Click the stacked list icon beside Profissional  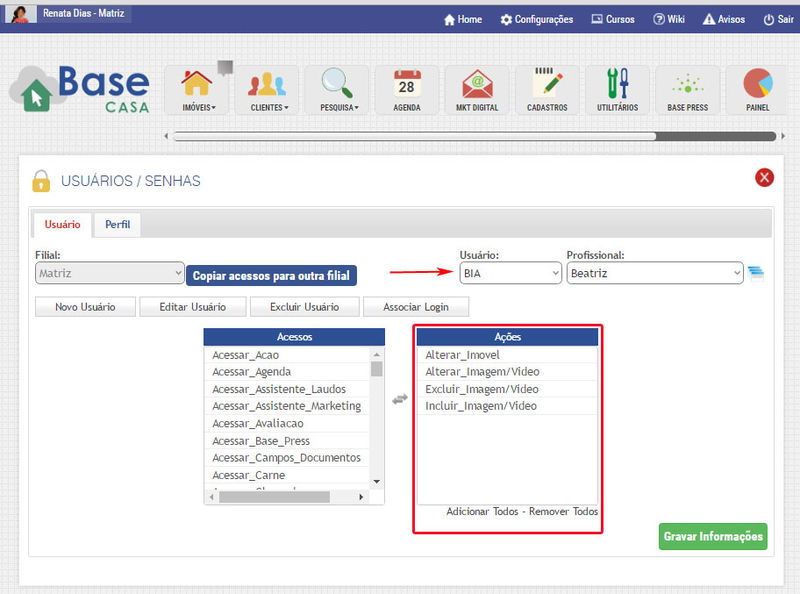tap(756, 274)
